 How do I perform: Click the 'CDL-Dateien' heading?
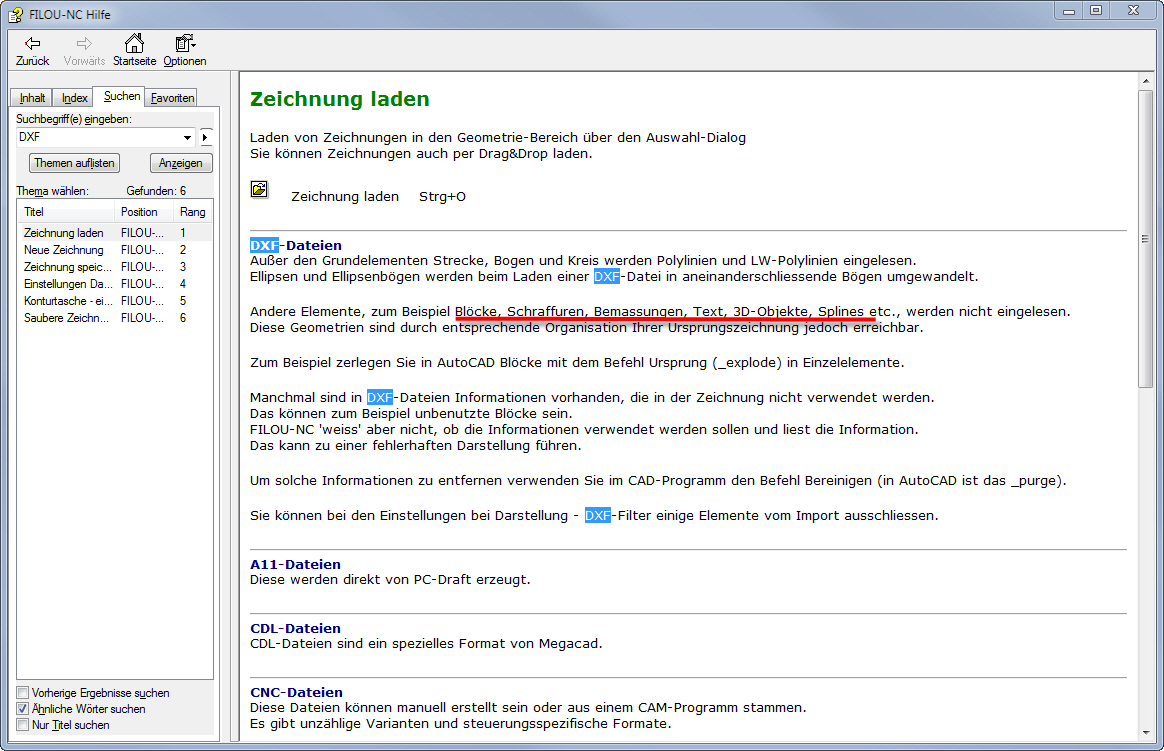(295, 629)
